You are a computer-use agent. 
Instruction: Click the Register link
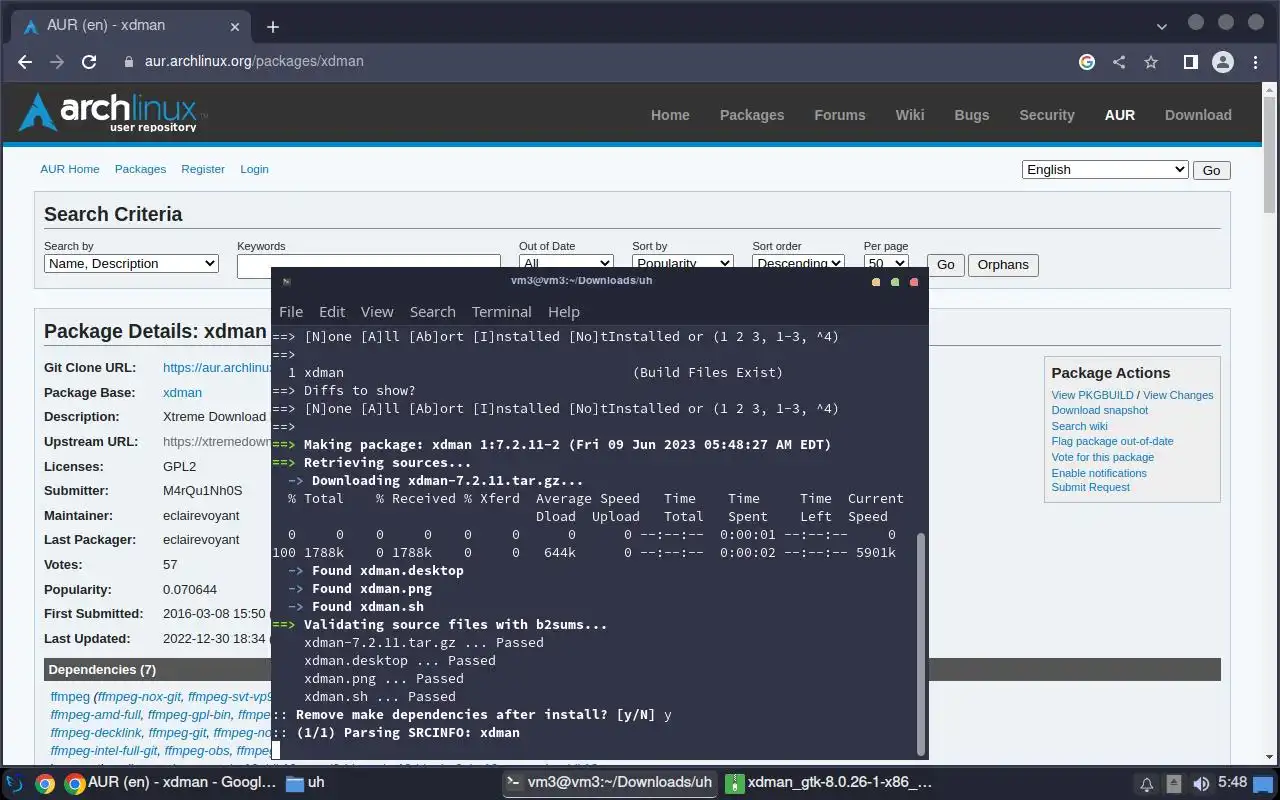point(203,169)
